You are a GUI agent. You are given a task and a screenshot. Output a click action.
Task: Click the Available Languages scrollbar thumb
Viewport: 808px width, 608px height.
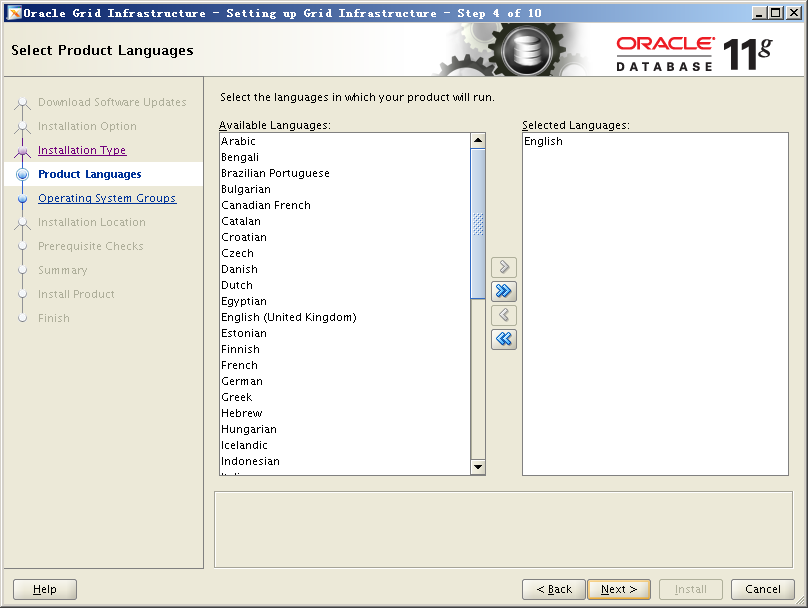point(478,222)
